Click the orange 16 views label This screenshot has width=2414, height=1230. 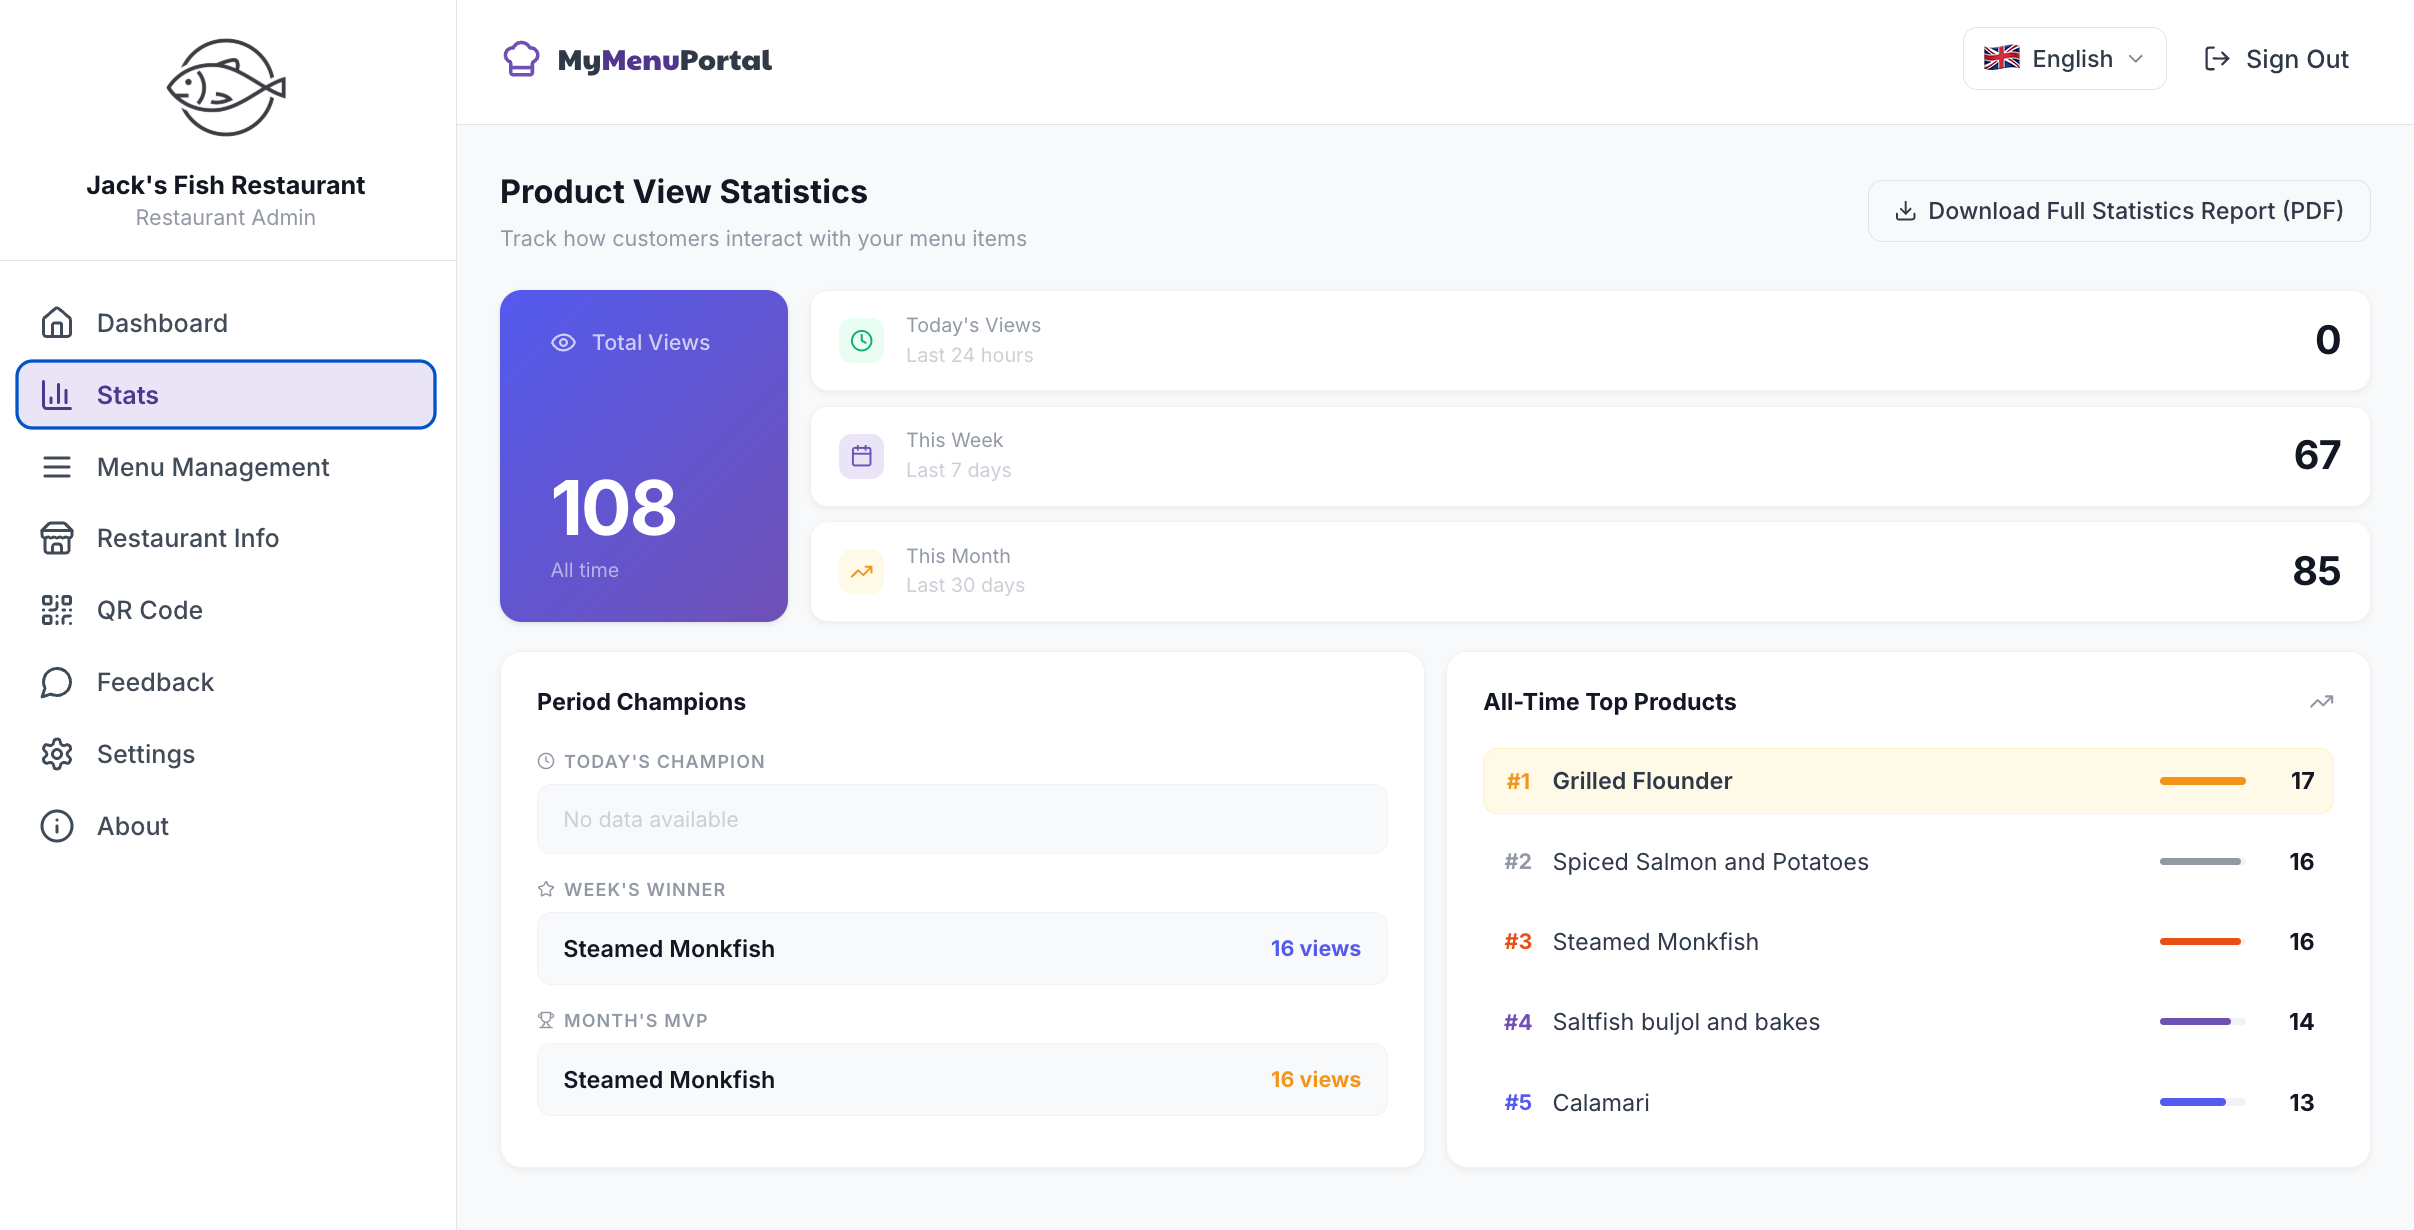[1315, 1079]
